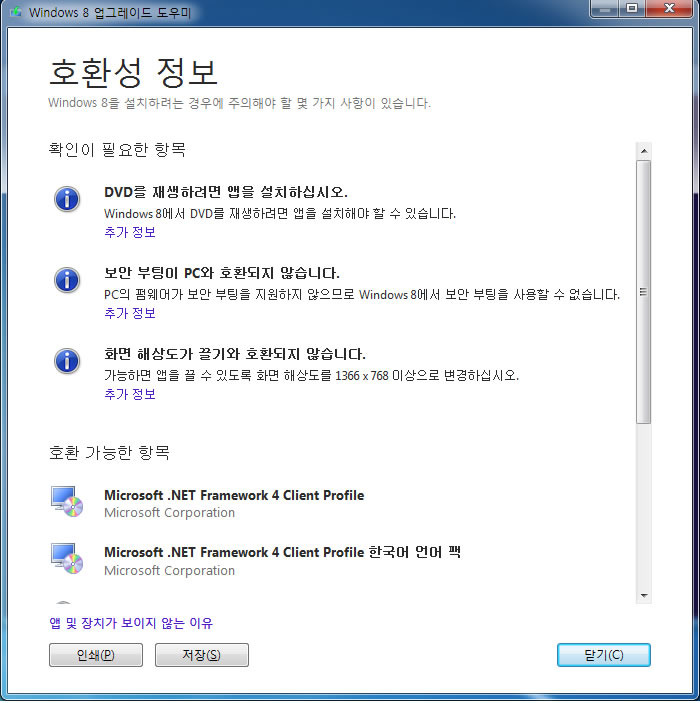The image size is (700, 703).
Task: Open the 앱 및 장치가 보이지 않는 이유 link
Action: 131,623
